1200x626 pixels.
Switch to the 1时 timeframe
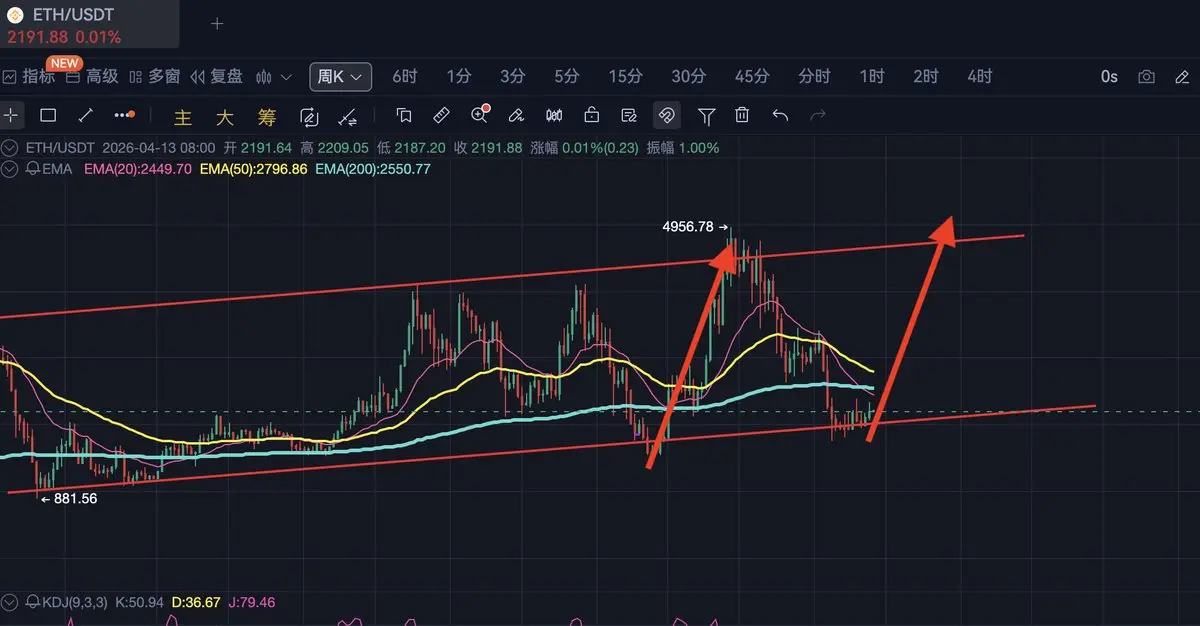coord(872,76)
